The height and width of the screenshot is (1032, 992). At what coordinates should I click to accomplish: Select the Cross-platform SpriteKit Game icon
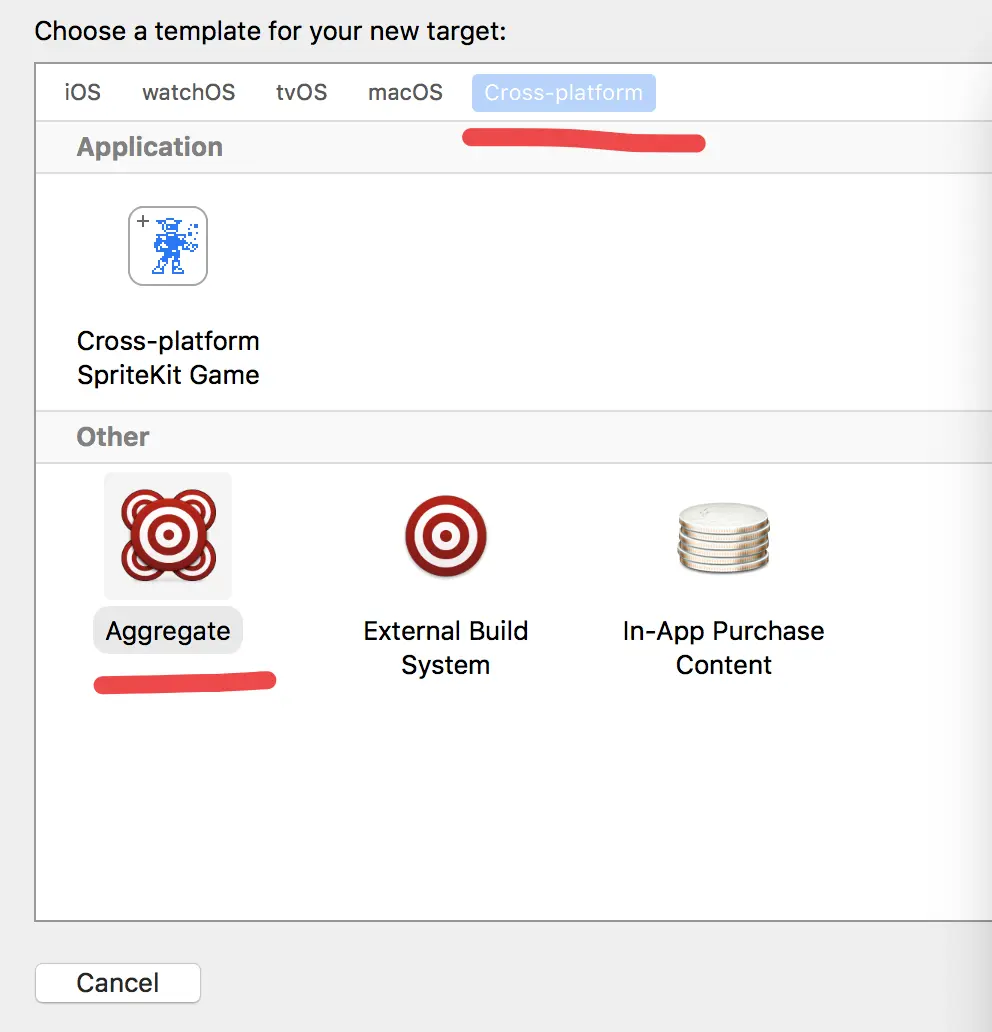[168, 246]
